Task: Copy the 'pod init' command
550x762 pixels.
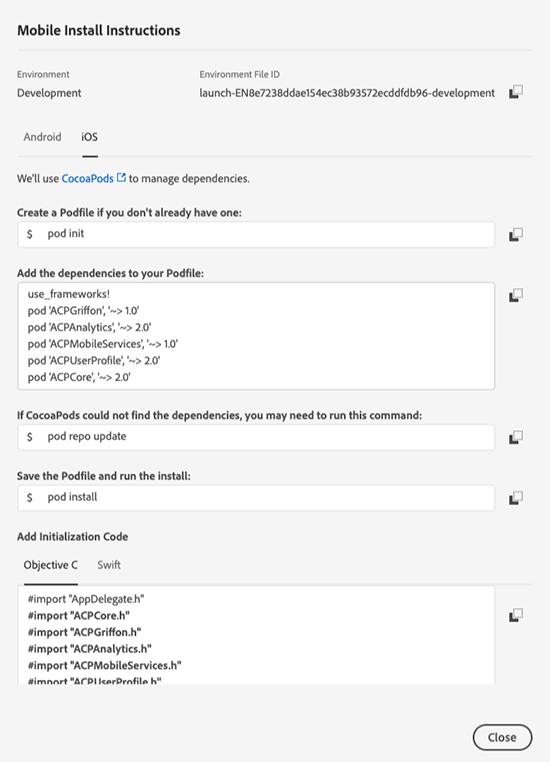Action: click(516, 235)
